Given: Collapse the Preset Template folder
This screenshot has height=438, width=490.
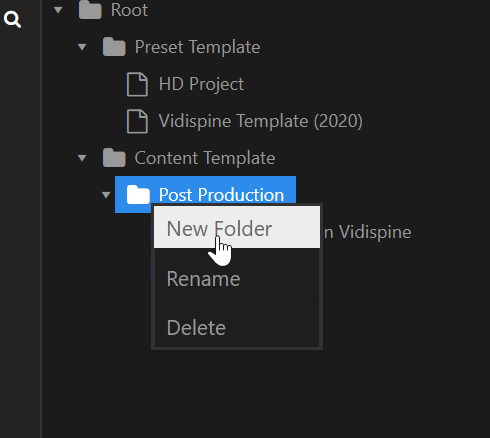Looking at the screenshot, I should (x=82, y=47).
